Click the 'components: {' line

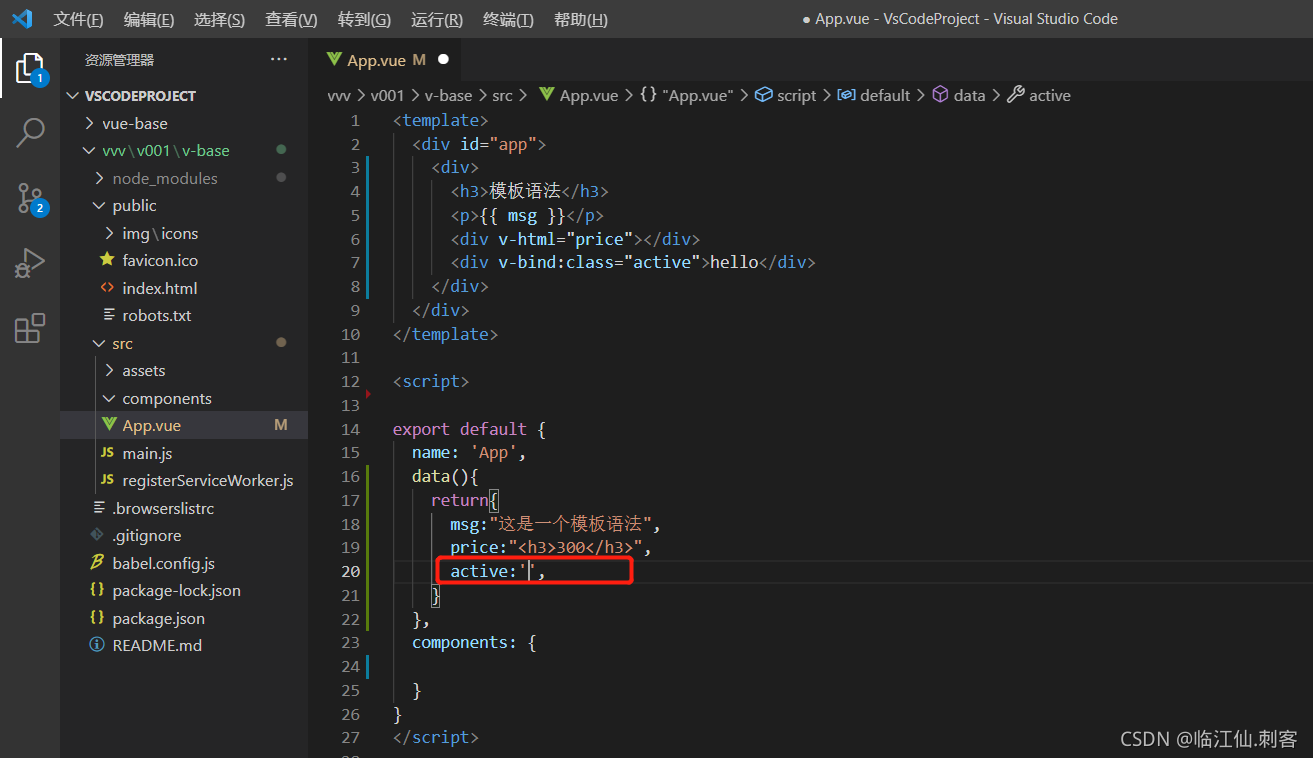(x=474, y=642)
